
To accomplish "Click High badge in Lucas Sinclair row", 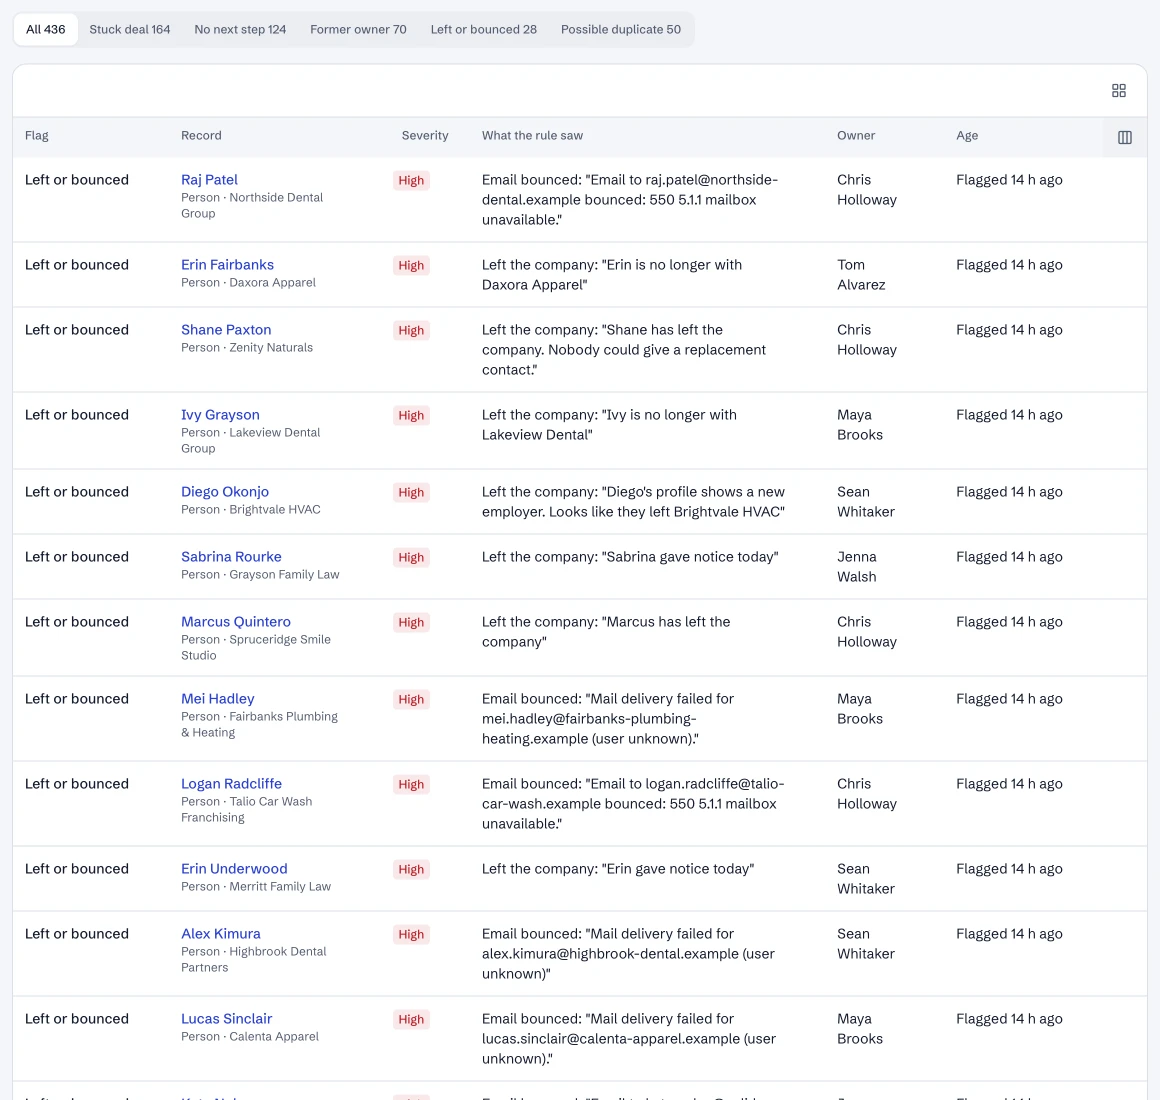I will (x=411, y=1020).
